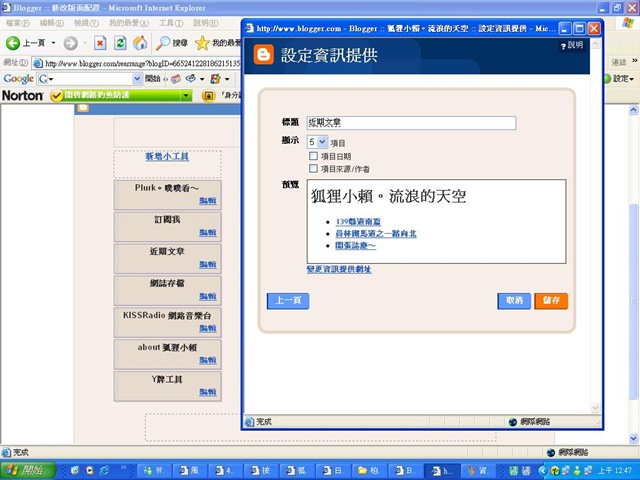Image resolution: width=640 pixels, height=480 pixels.
Task: Click the Norton identity safe lock icon
Action: pyautogui.click(x=209, y=96)
